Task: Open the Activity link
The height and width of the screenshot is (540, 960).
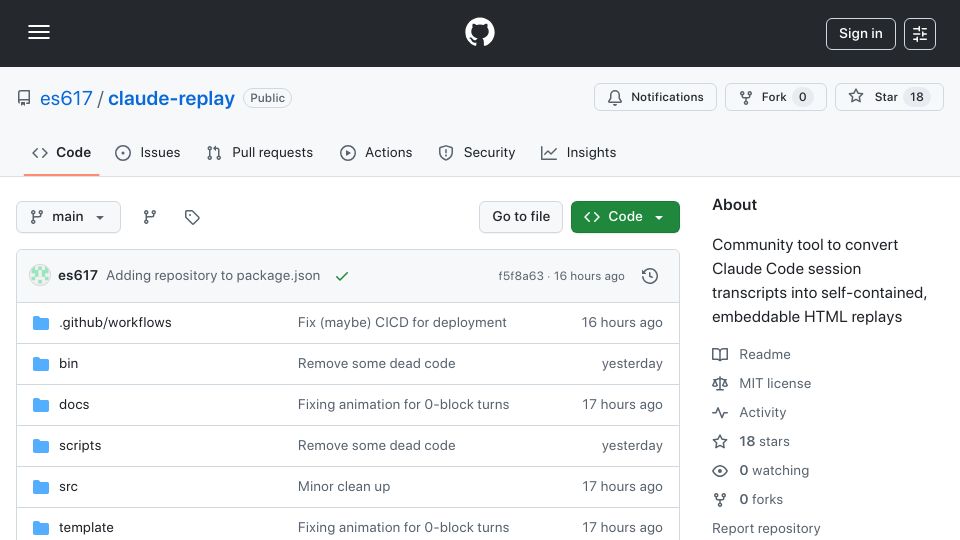Action: (762, 413)
